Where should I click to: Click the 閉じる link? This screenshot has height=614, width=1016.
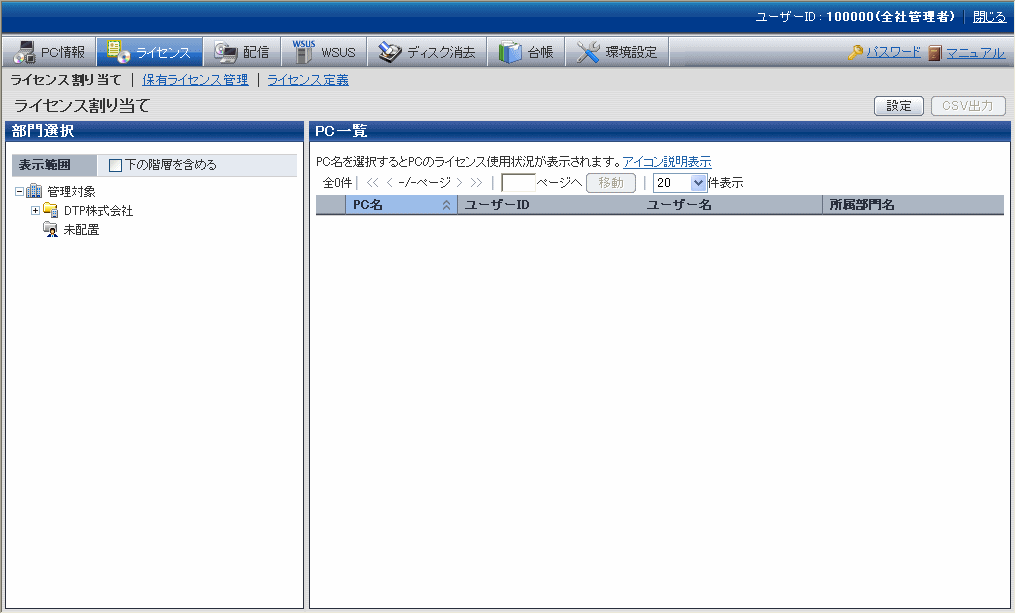coord(989,17)
